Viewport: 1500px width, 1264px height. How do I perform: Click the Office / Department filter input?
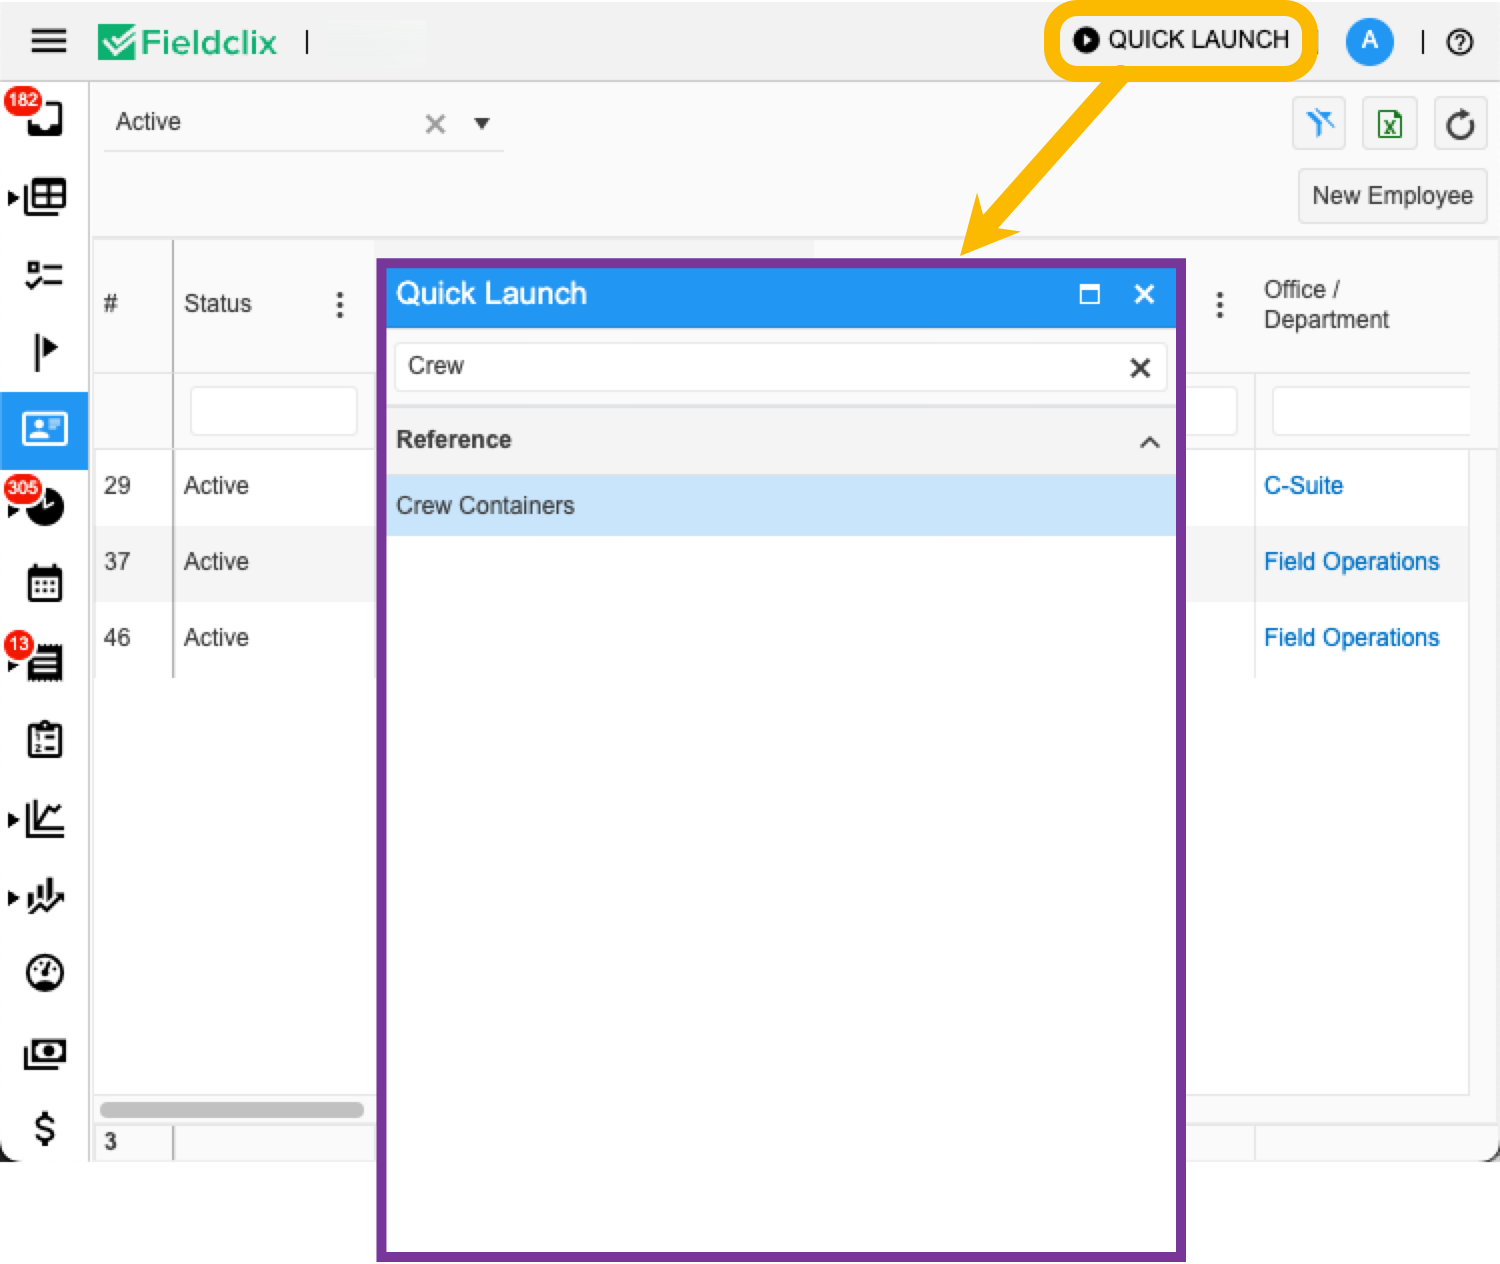tap(1370, 411)
